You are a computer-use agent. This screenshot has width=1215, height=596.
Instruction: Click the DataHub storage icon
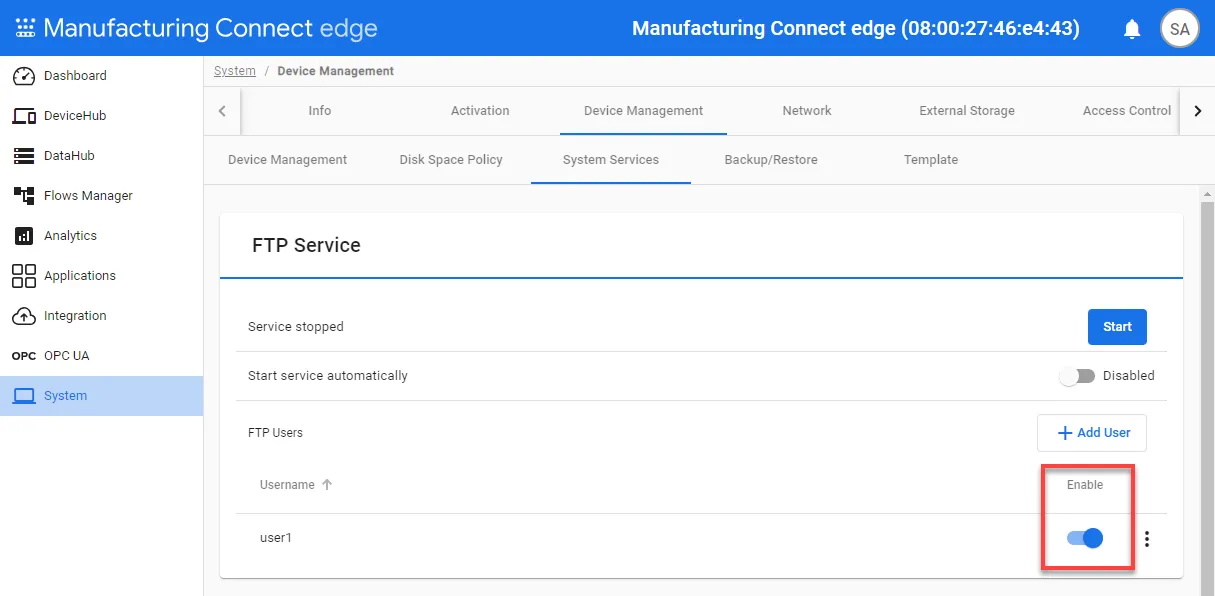24,156
